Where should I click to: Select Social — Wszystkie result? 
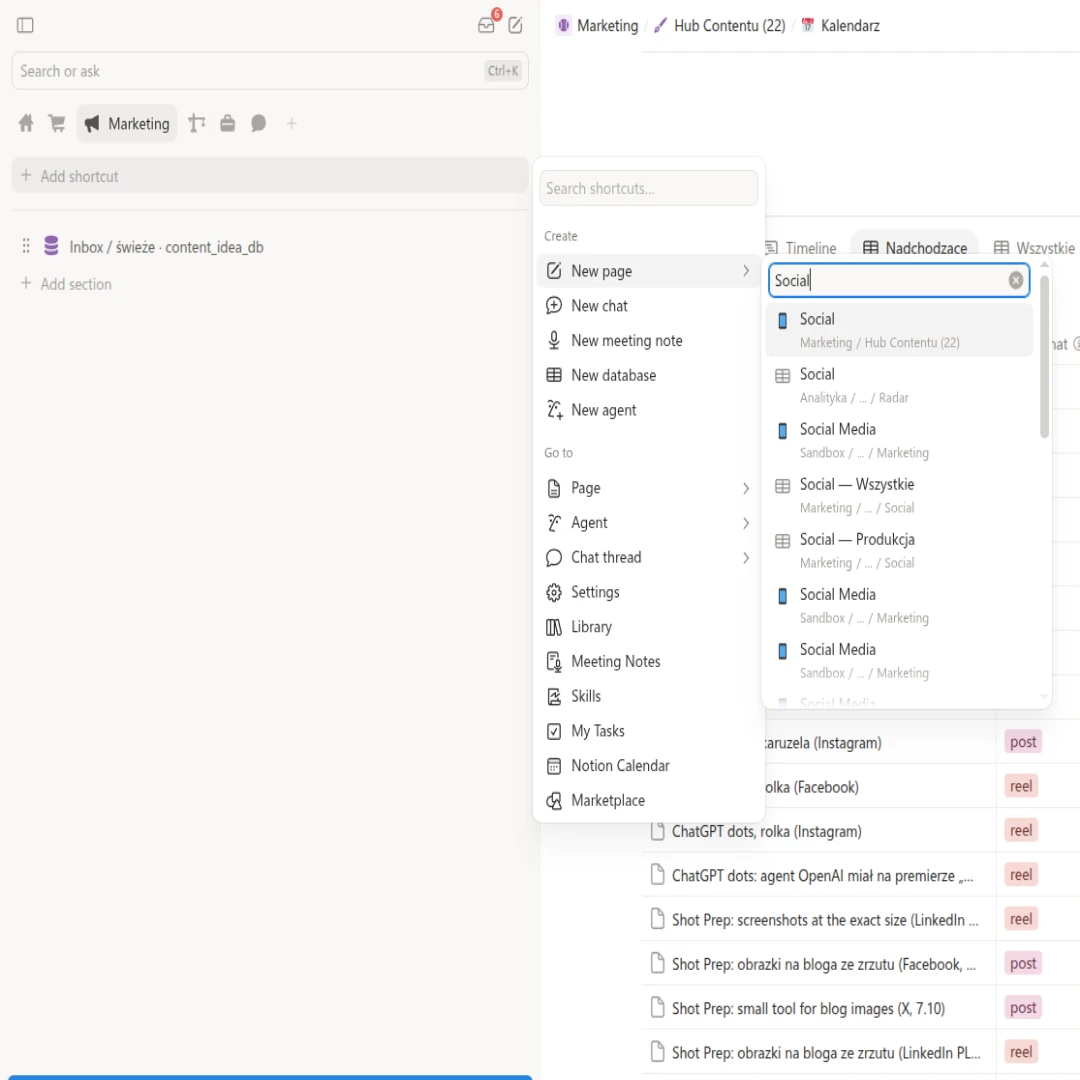(x=899, y=495)
